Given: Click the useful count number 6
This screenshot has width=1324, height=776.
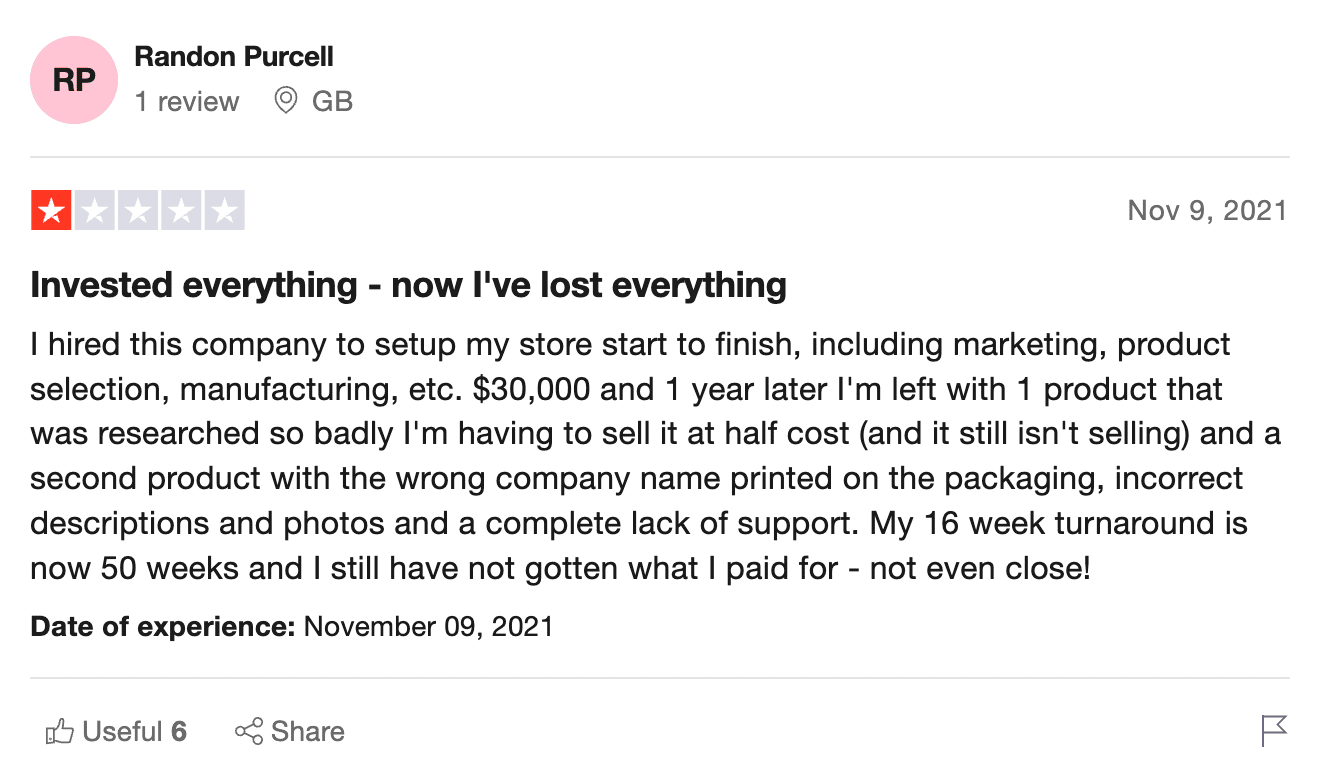Looking at the screenshot, I should (x=179, y=732).
